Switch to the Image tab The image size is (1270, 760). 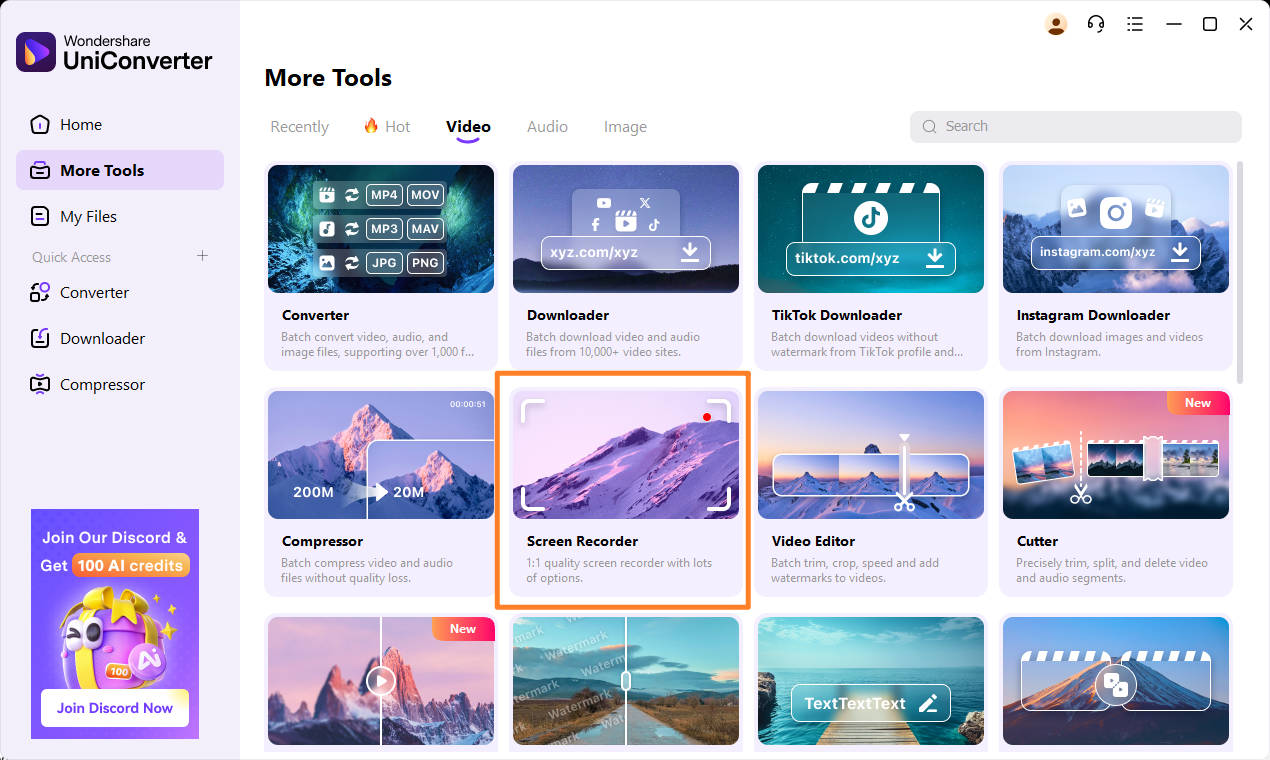(x=625, y=127)
